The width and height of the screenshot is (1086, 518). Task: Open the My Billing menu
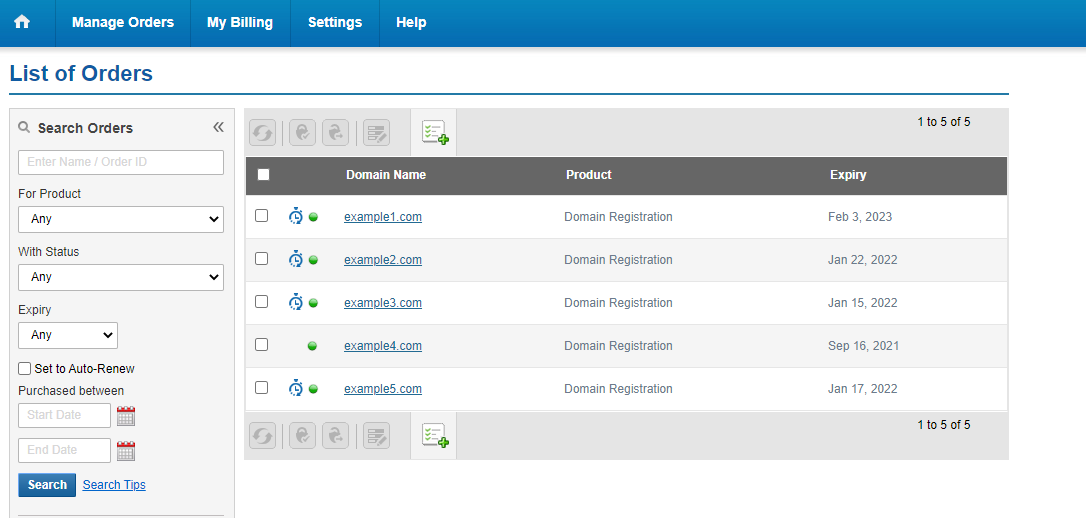[240, 22]
